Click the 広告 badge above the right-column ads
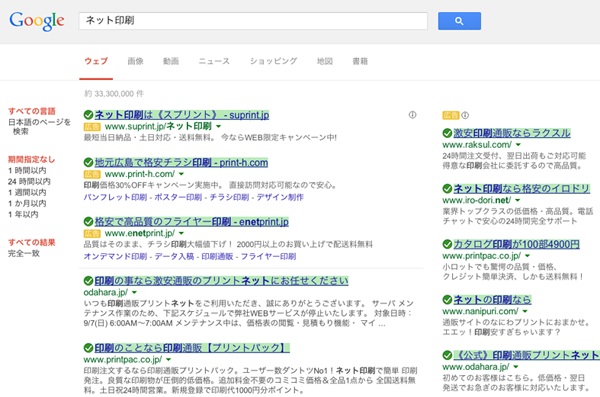 pos(451,115)
